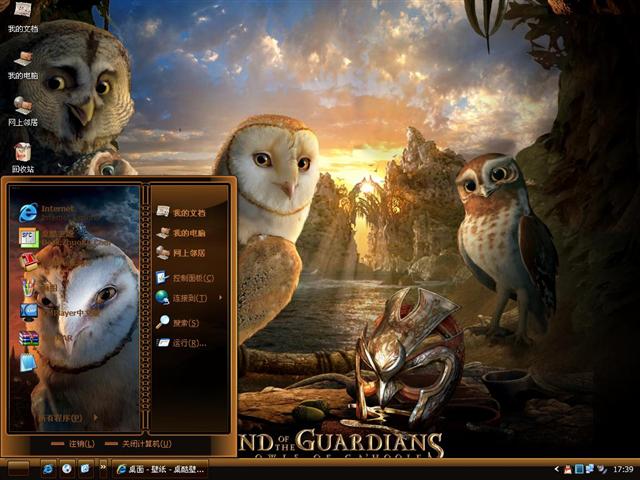Open the 网上邻居 desktop icon
Viewport: 640px width, 480px height.
[x=23, y=111]
